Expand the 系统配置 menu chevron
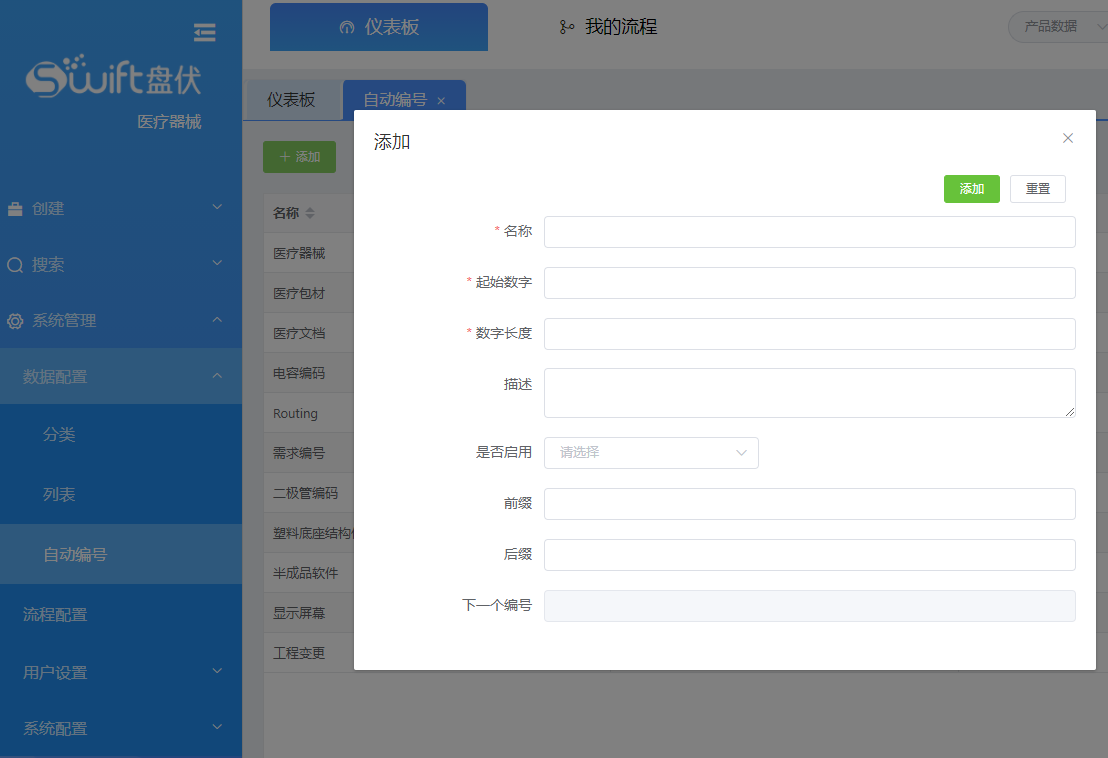1108x758 pixels. click(x=217, y=726)
